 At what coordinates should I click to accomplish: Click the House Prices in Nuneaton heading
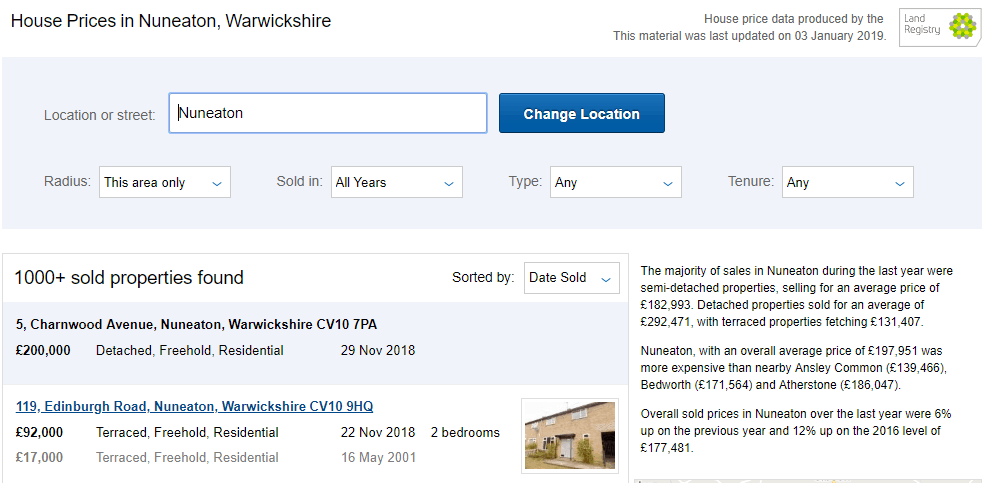click(x=171, y=21)
